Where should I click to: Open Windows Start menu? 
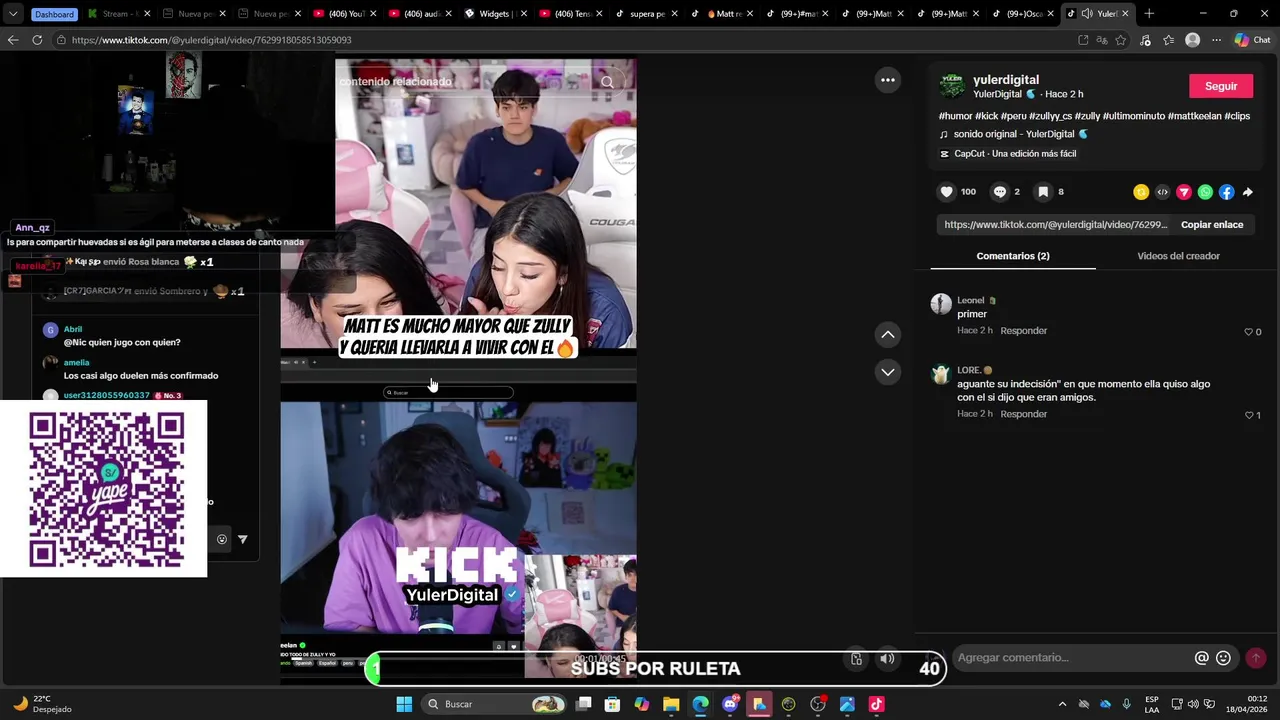(x=404, y=704)
